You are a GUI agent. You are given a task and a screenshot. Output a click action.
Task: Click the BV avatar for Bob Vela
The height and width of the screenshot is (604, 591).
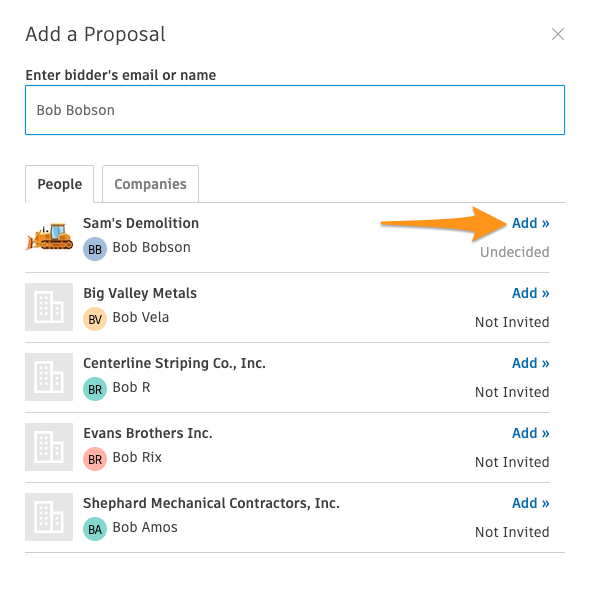95,319
